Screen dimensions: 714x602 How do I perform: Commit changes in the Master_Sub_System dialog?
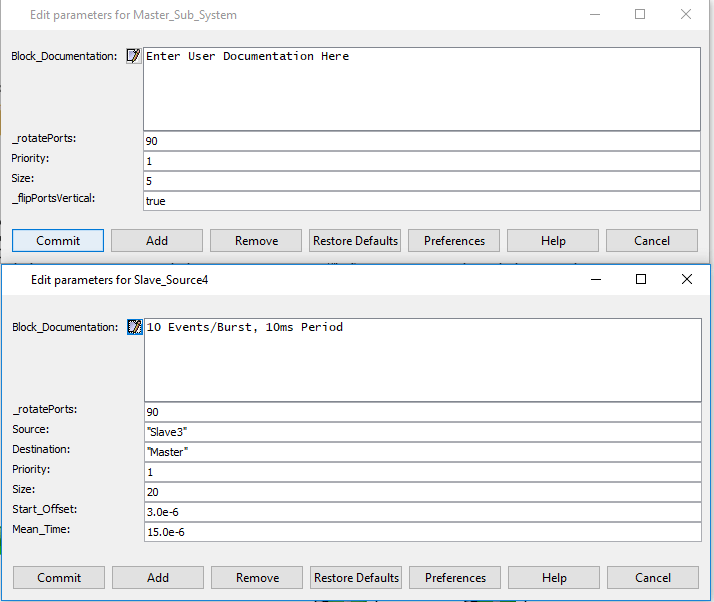click(x=58, y=241)
